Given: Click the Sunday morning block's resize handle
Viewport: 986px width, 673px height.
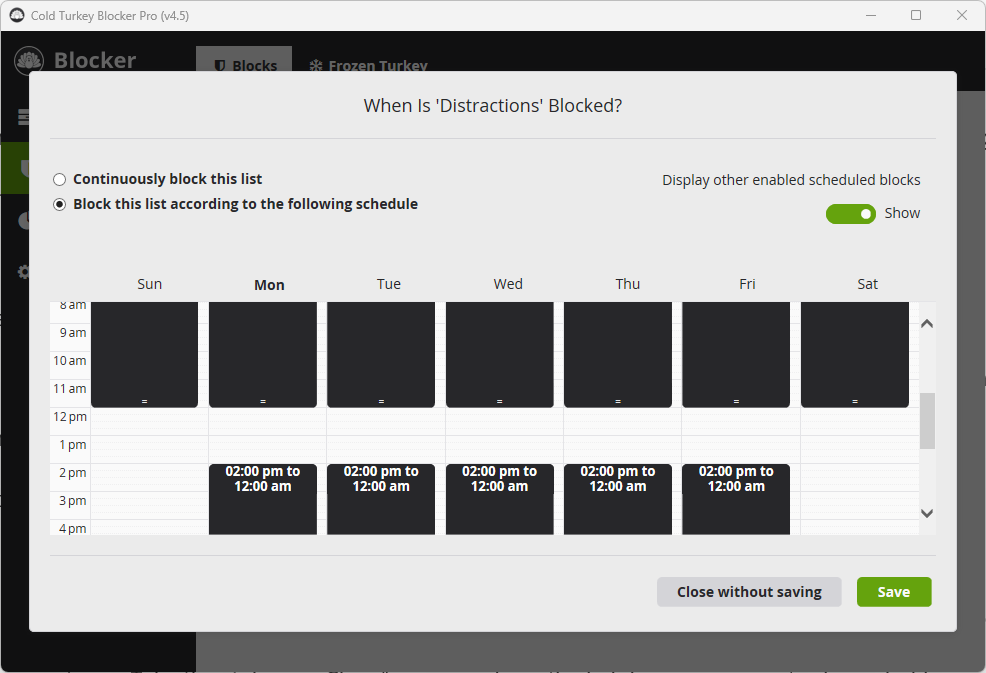Looking at the screenshot, I should (x=145, y=401).
